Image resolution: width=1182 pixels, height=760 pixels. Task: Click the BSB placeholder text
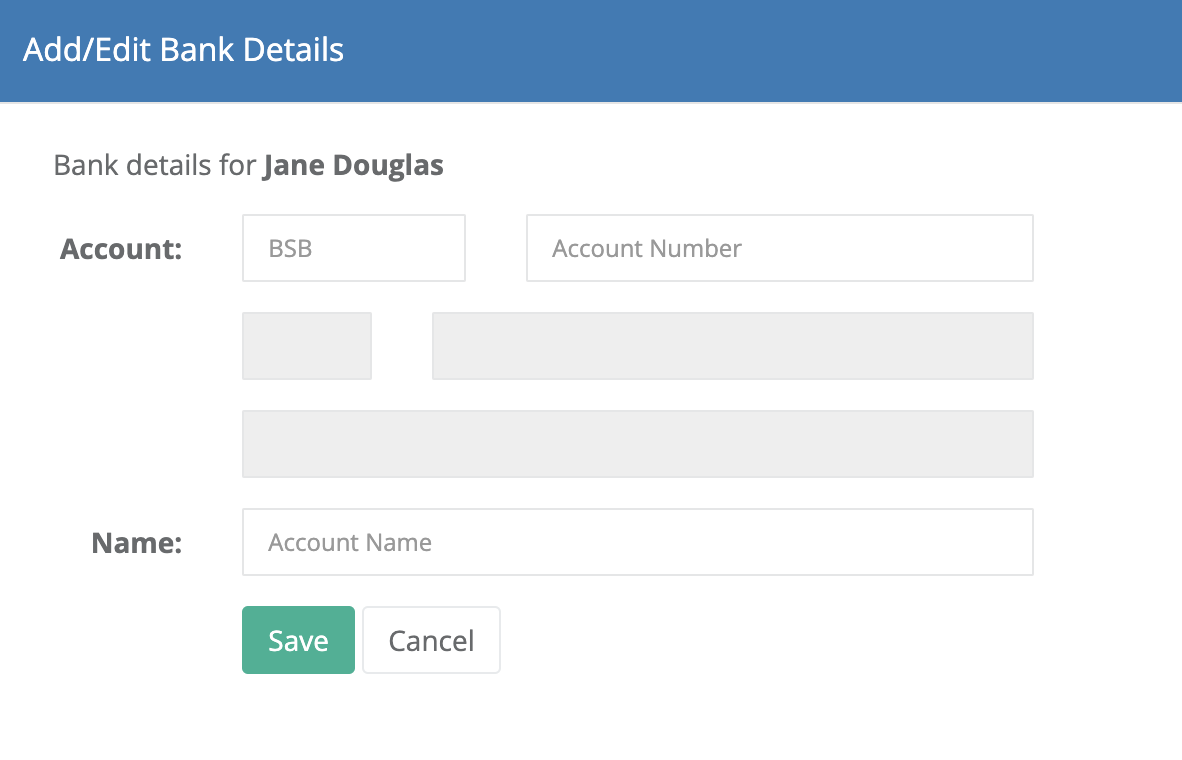pos(290,248)
